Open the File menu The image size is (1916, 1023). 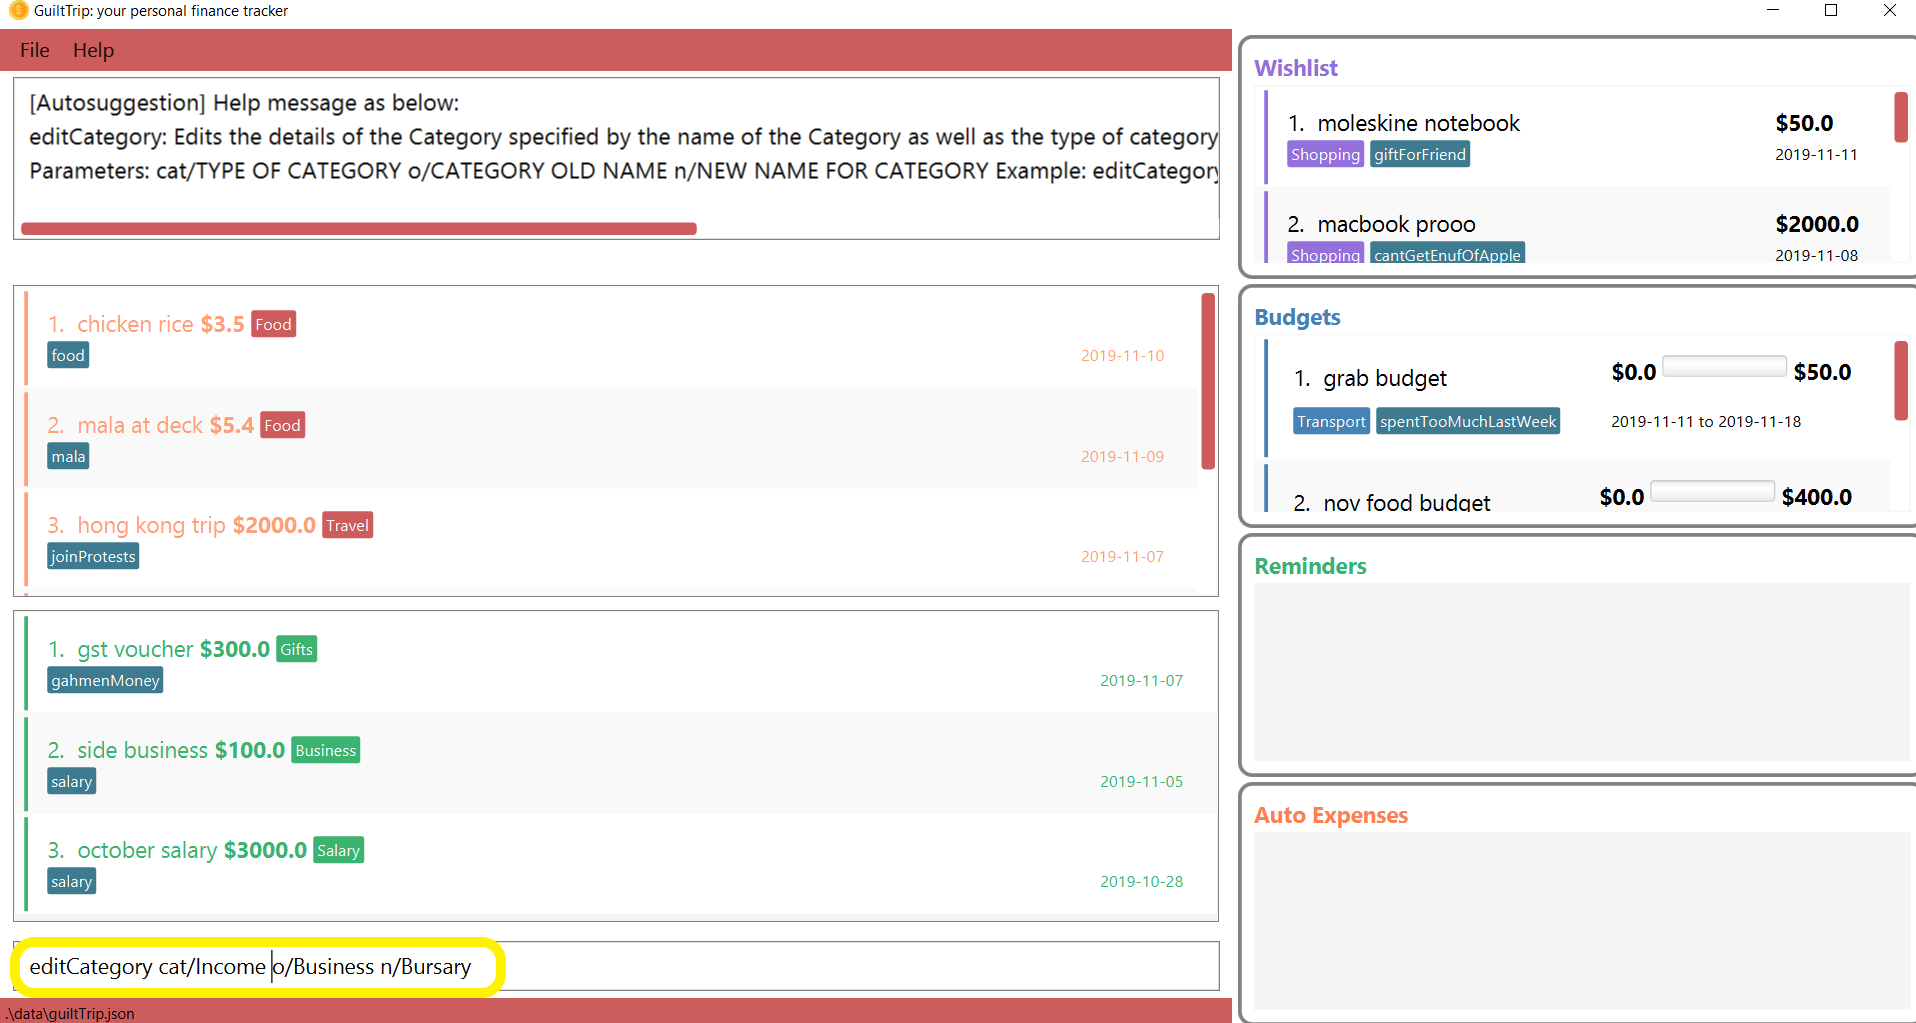click(x=34, y=50)
